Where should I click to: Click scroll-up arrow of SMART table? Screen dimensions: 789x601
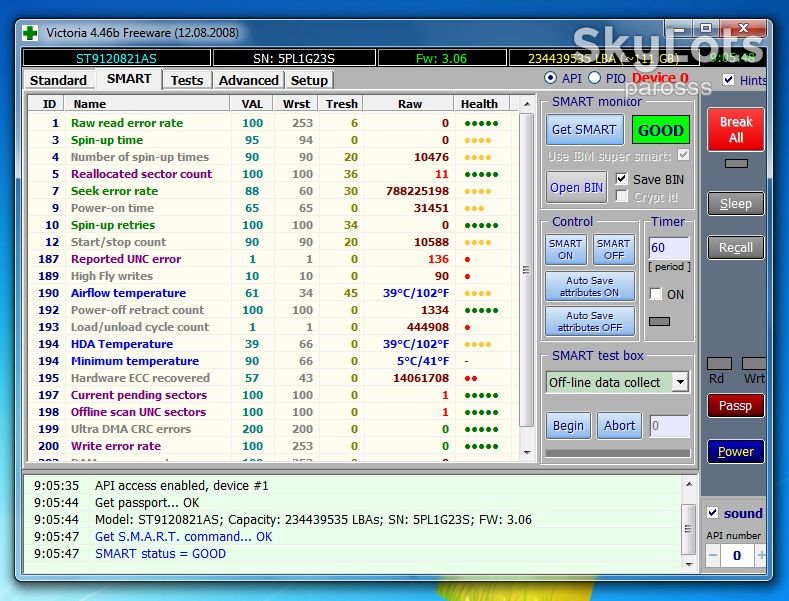tap(526, 104)
